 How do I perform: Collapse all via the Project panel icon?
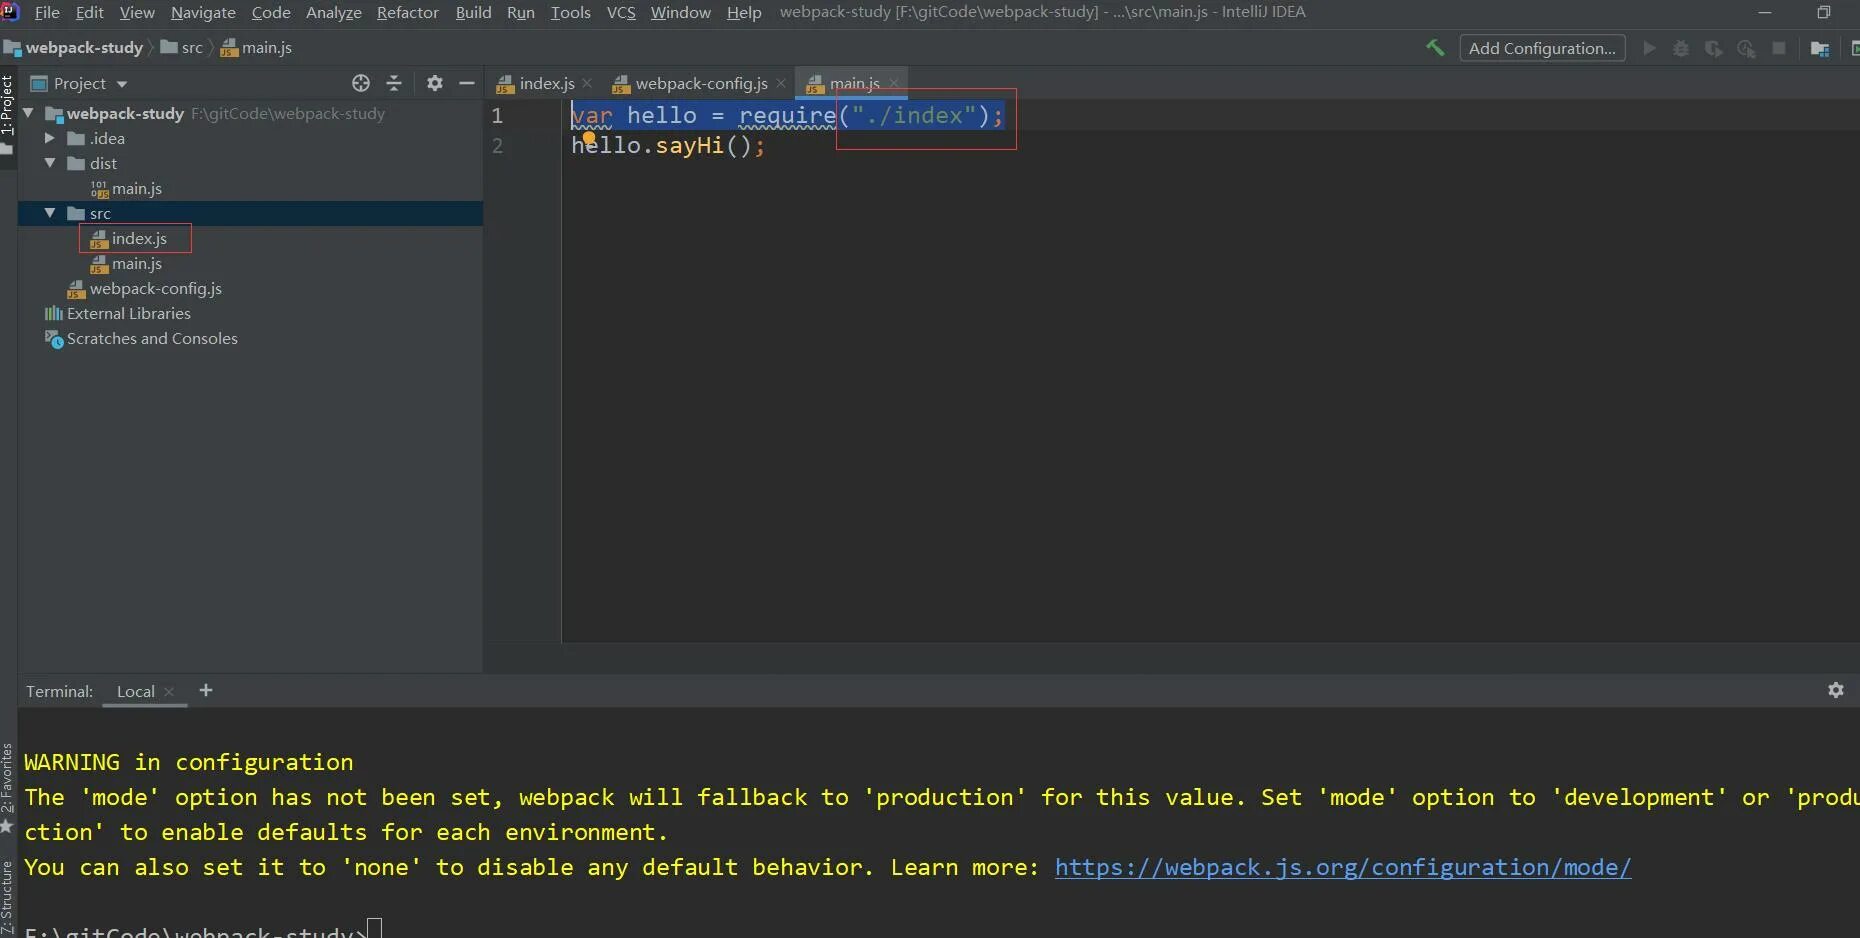click(394, 83)
